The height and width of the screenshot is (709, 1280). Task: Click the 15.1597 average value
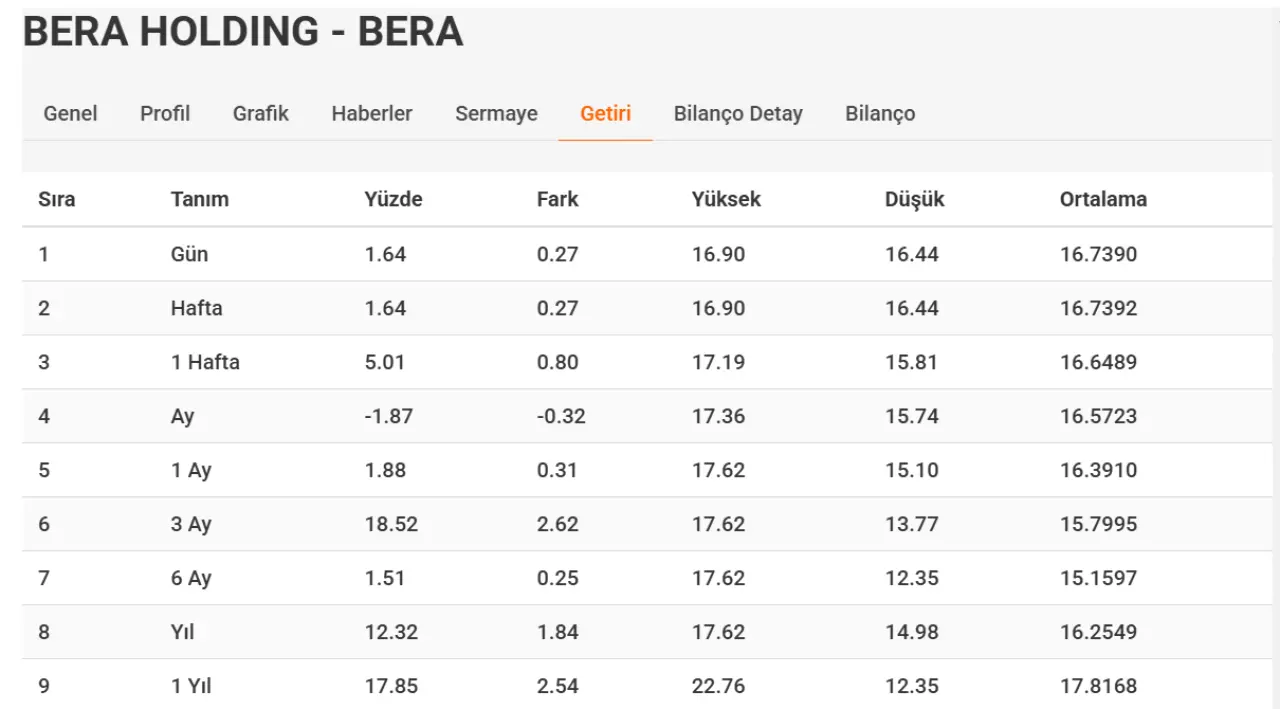point(1098,578)
